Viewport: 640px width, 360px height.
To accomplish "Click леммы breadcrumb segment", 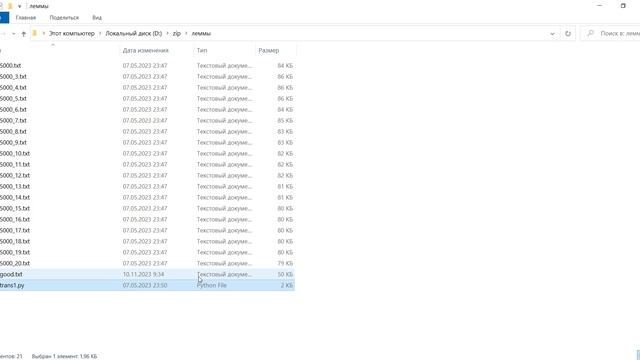I will pyautogui.click(x=201, y=33).
